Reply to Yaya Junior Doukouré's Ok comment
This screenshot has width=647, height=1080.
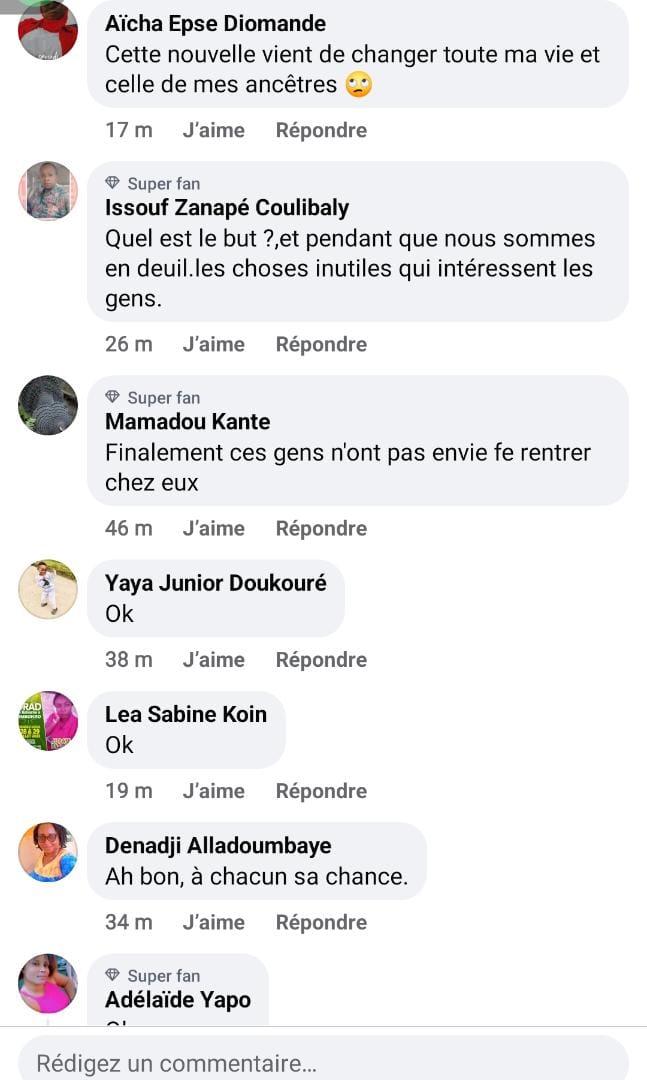click(x=321, y=660)
